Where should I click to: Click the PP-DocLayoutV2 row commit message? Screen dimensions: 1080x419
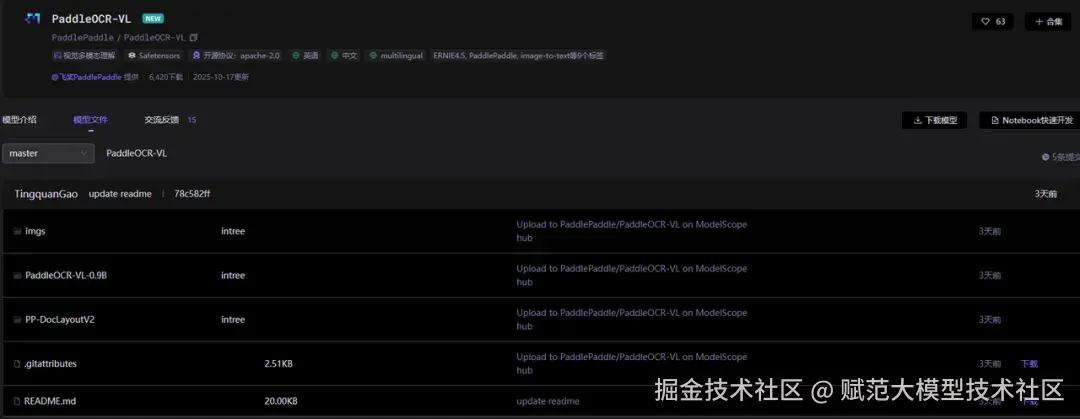pyautogui.click(x=632, y=320)
